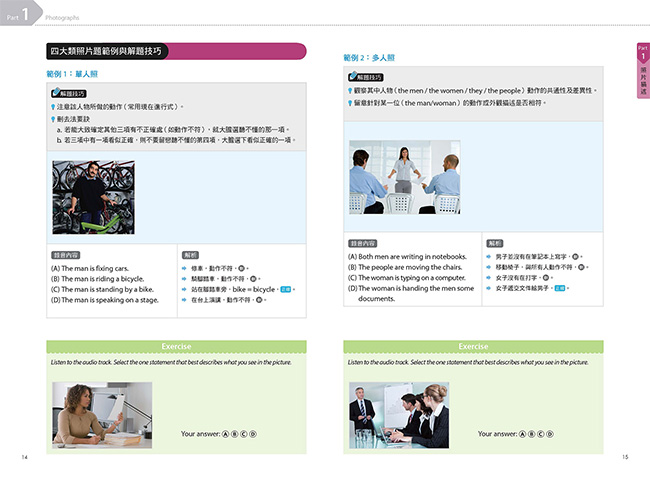Viewport: 650px width, 480px height.
Task: Select answer D in the right Exercise
Action: tap(550, 434)
